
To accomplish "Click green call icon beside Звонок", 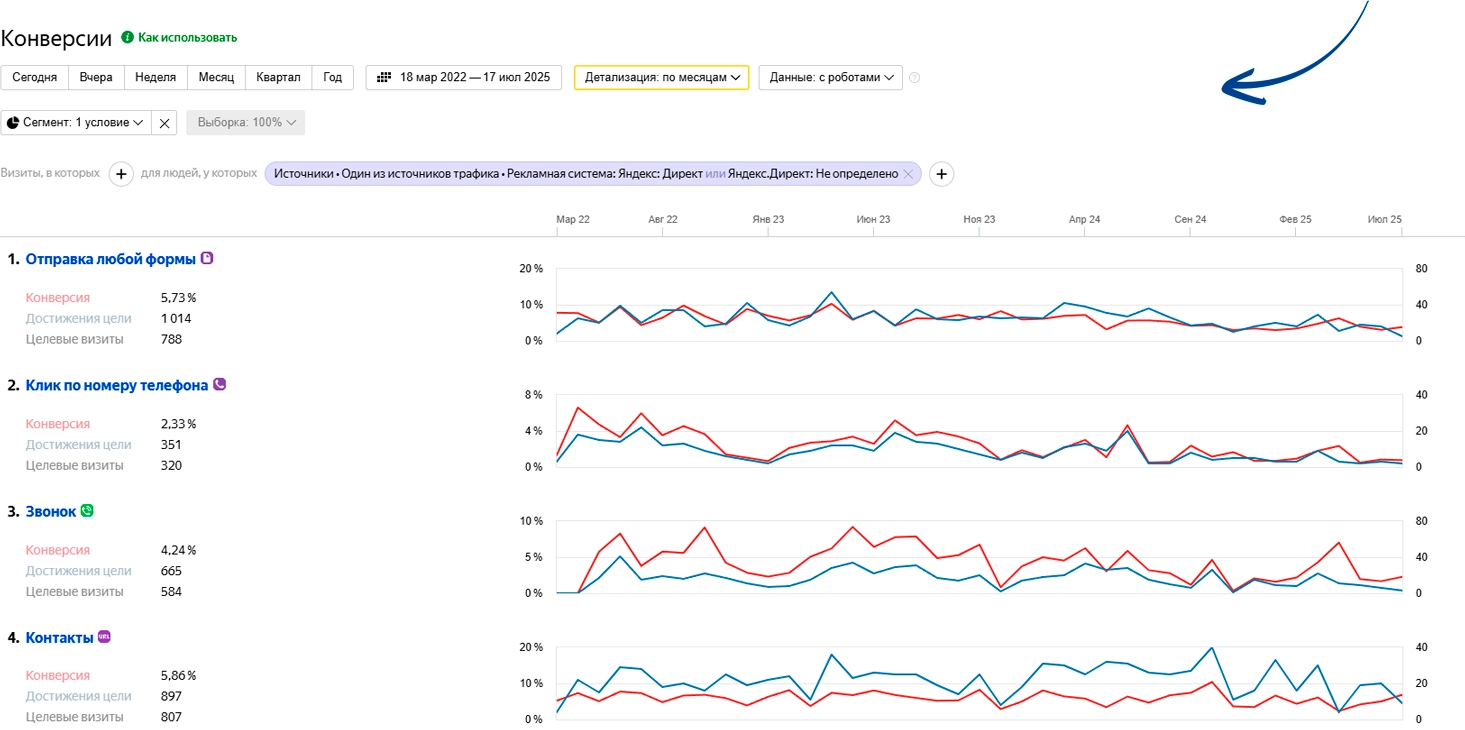I will point(87,510).
